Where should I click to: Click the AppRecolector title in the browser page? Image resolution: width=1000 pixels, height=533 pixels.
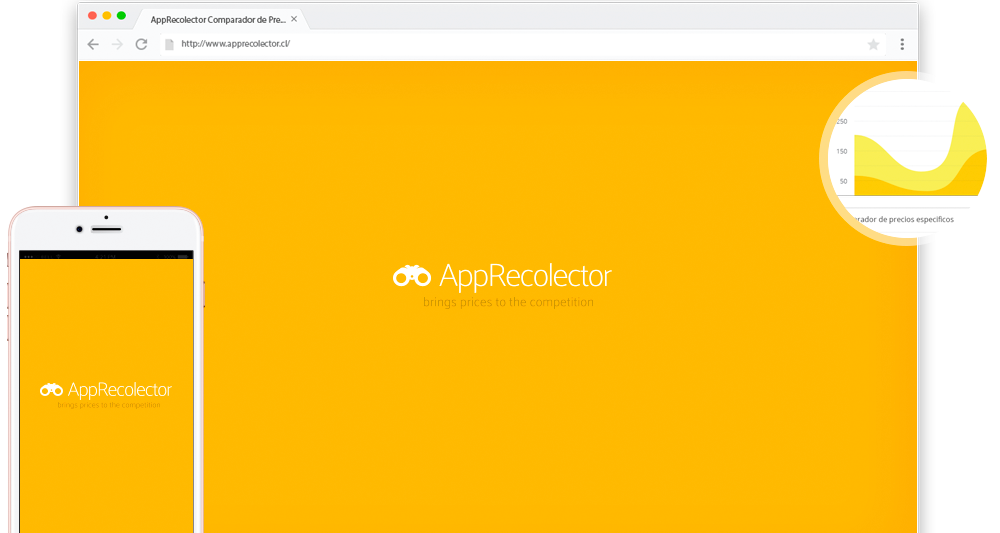526,275
